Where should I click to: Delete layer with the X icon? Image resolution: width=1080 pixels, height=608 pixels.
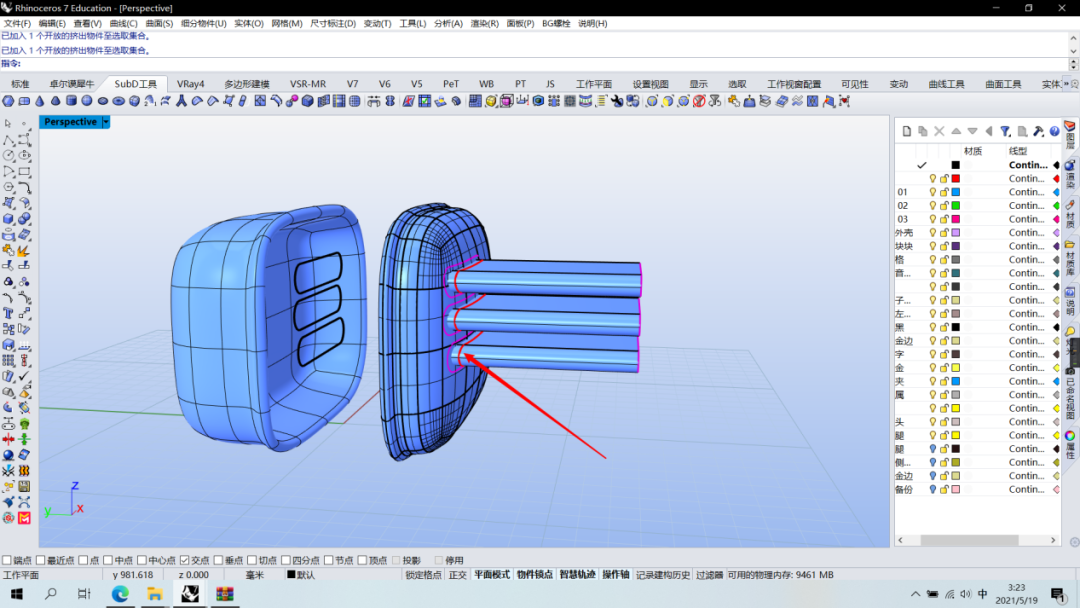coord(939,132)
